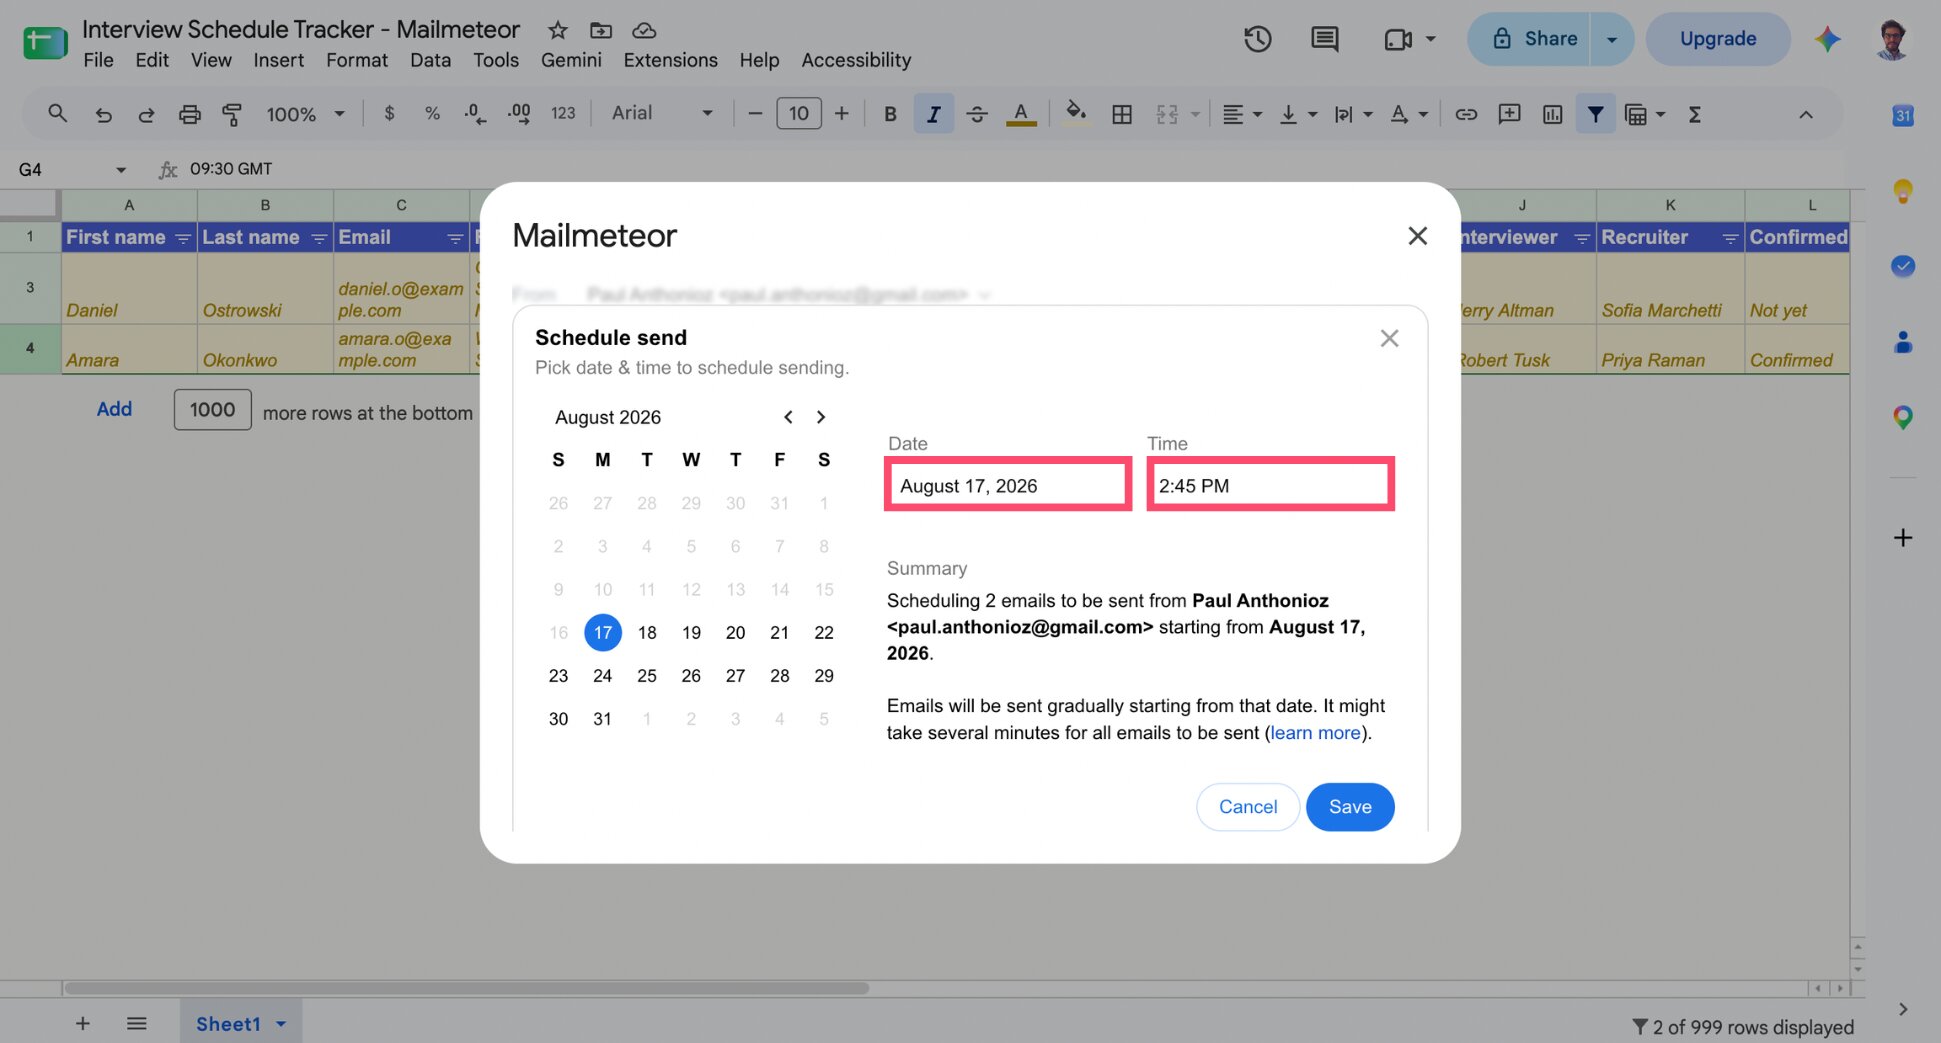The height and width of the screenshot is (1043, 1941).
Task: Open the Insert menu
Action: click(278, 60)
